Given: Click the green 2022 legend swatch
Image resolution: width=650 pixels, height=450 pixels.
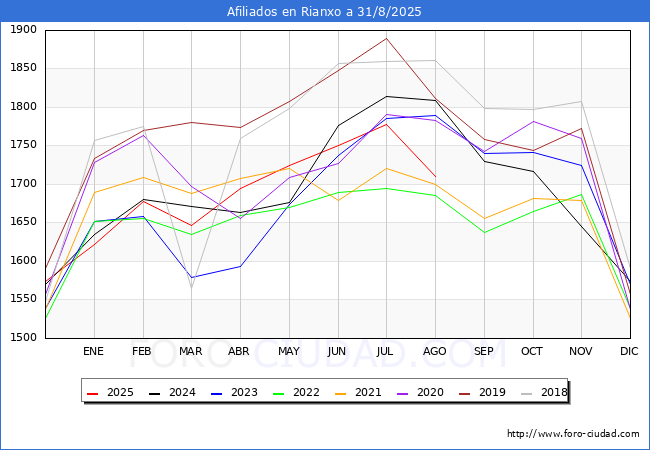Looking at the screenshot, I should coord(279,393).
